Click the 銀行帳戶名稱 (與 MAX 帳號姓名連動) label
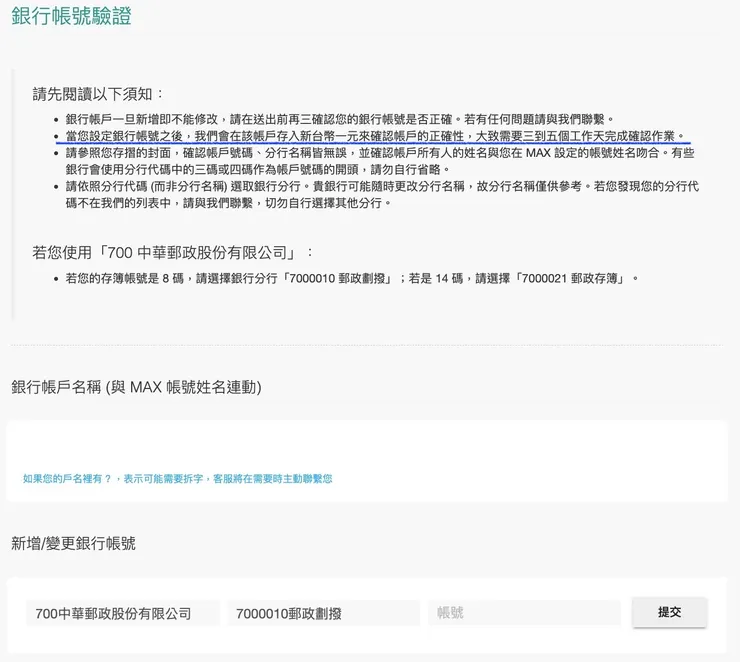Image resolution: width=740 pixels, height=662 pixels. [x=136, y=387]
